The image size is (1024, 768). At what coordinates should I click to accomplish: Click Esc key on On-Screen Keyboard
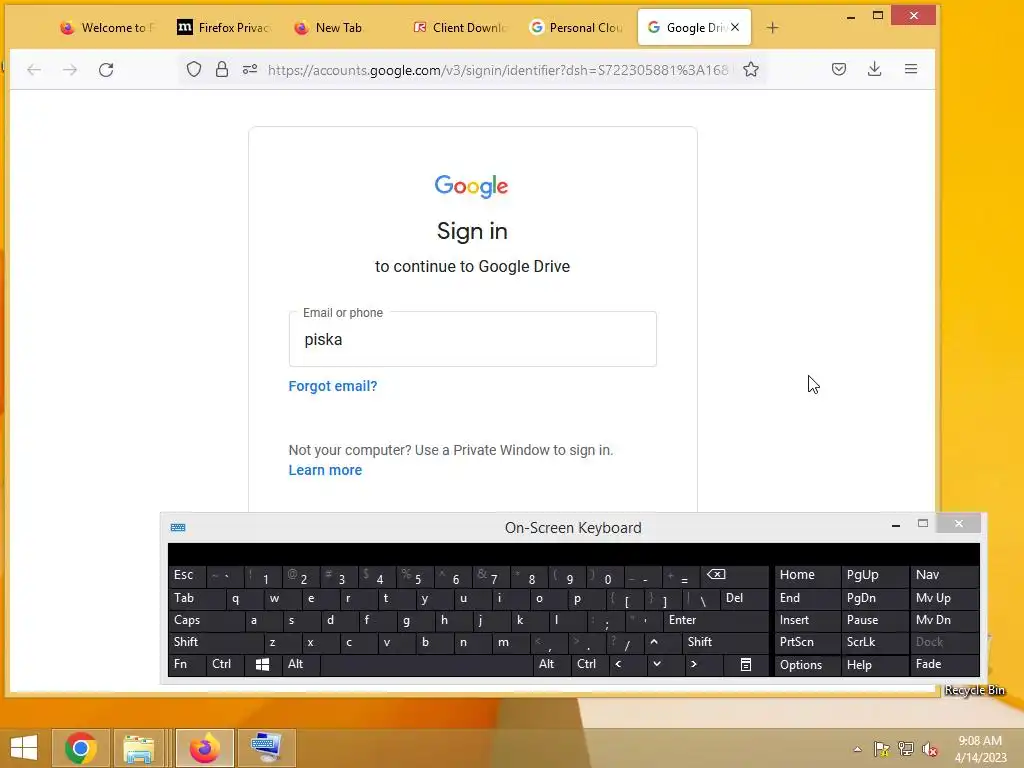[x=187, y=575]
